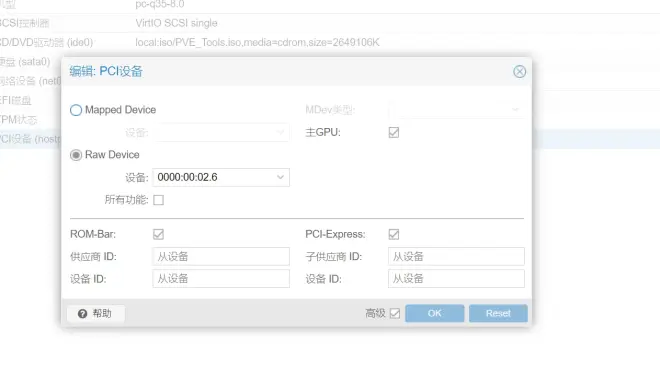This screenshot has width=660, height=385.
Task: Select the Mapped Device radio button
Action: (76, 110)
